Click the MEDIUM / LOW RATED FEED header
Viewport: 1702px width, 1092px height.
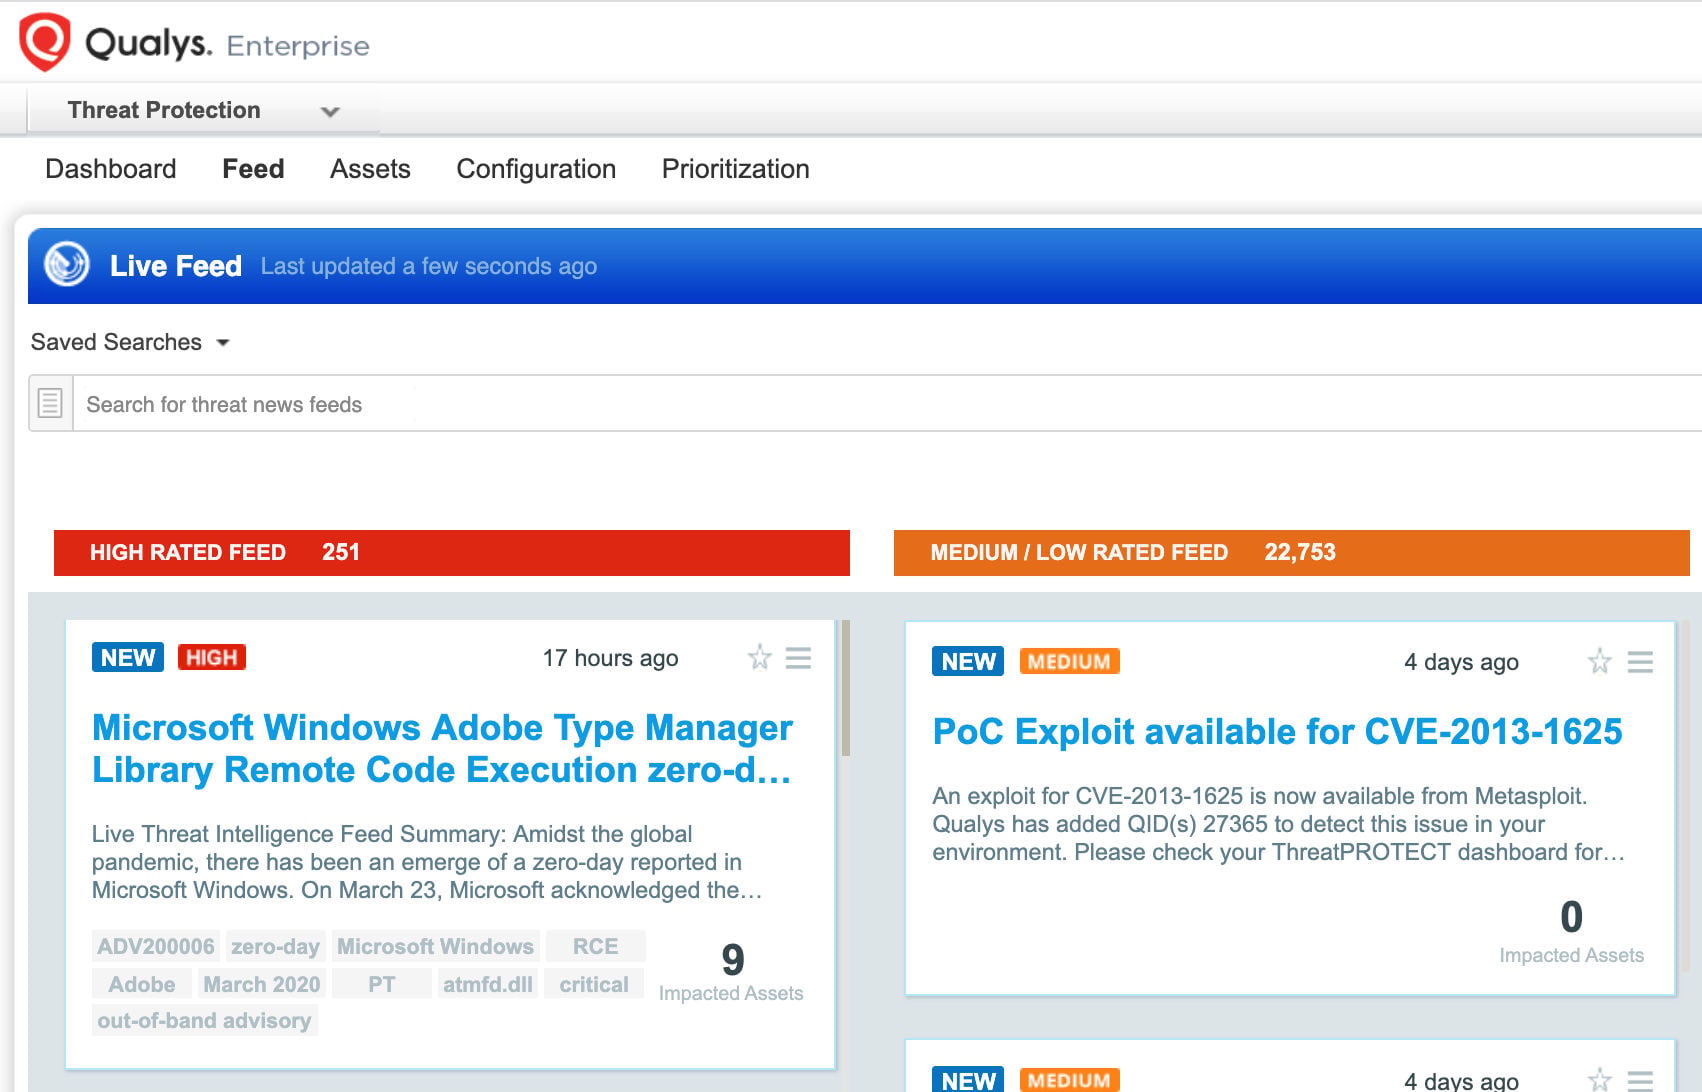click(1292, 552)
